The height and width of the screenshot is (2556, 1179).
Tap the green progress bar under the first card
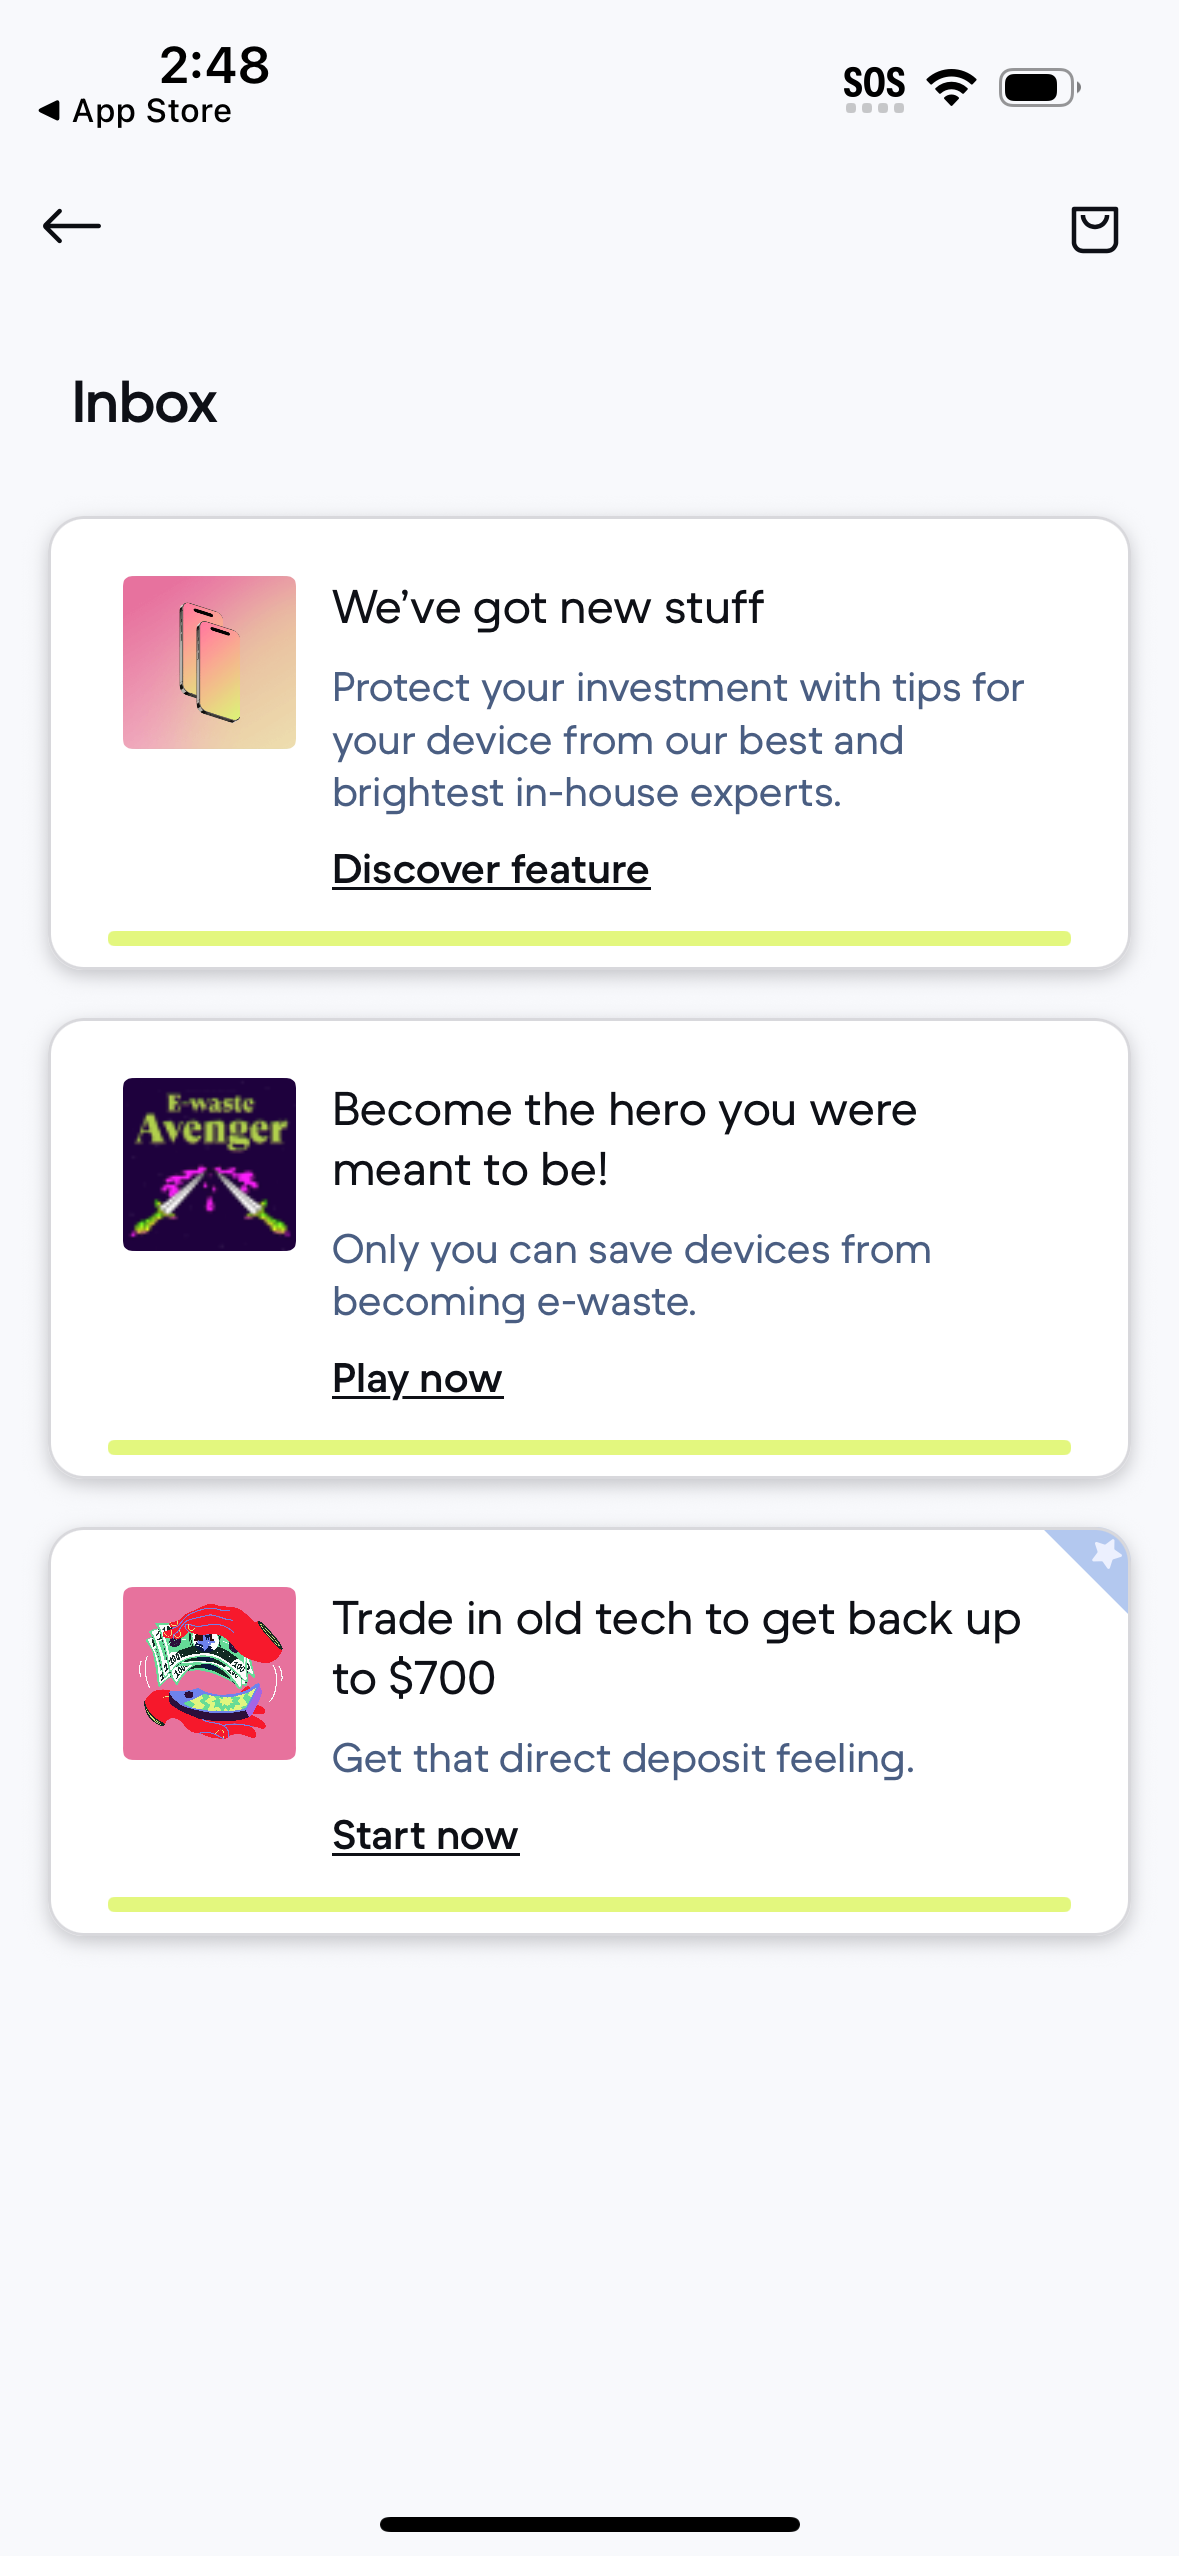pos(590,938)
